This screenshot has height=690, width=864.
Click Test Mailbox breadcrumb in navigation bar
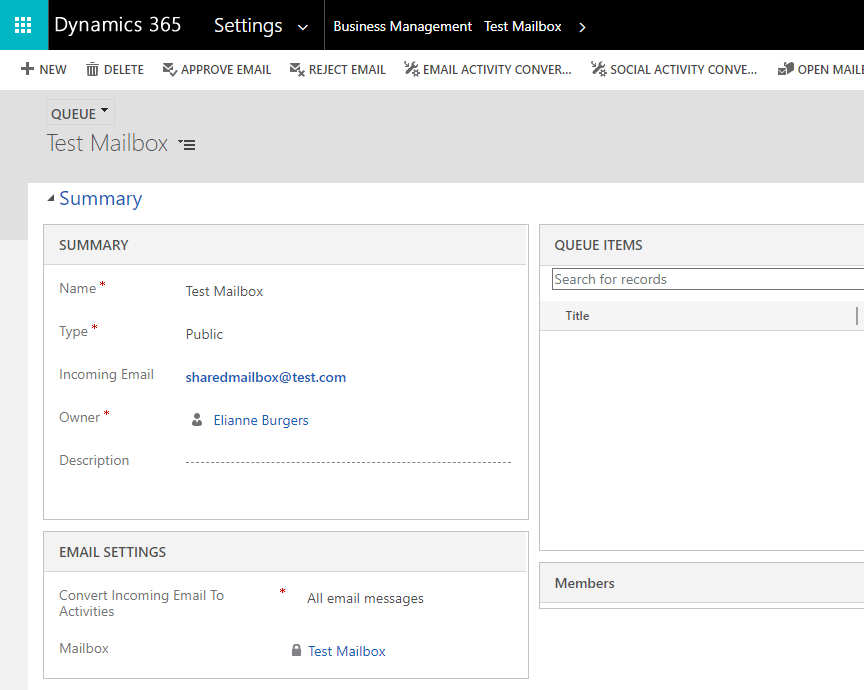(522, 26)
